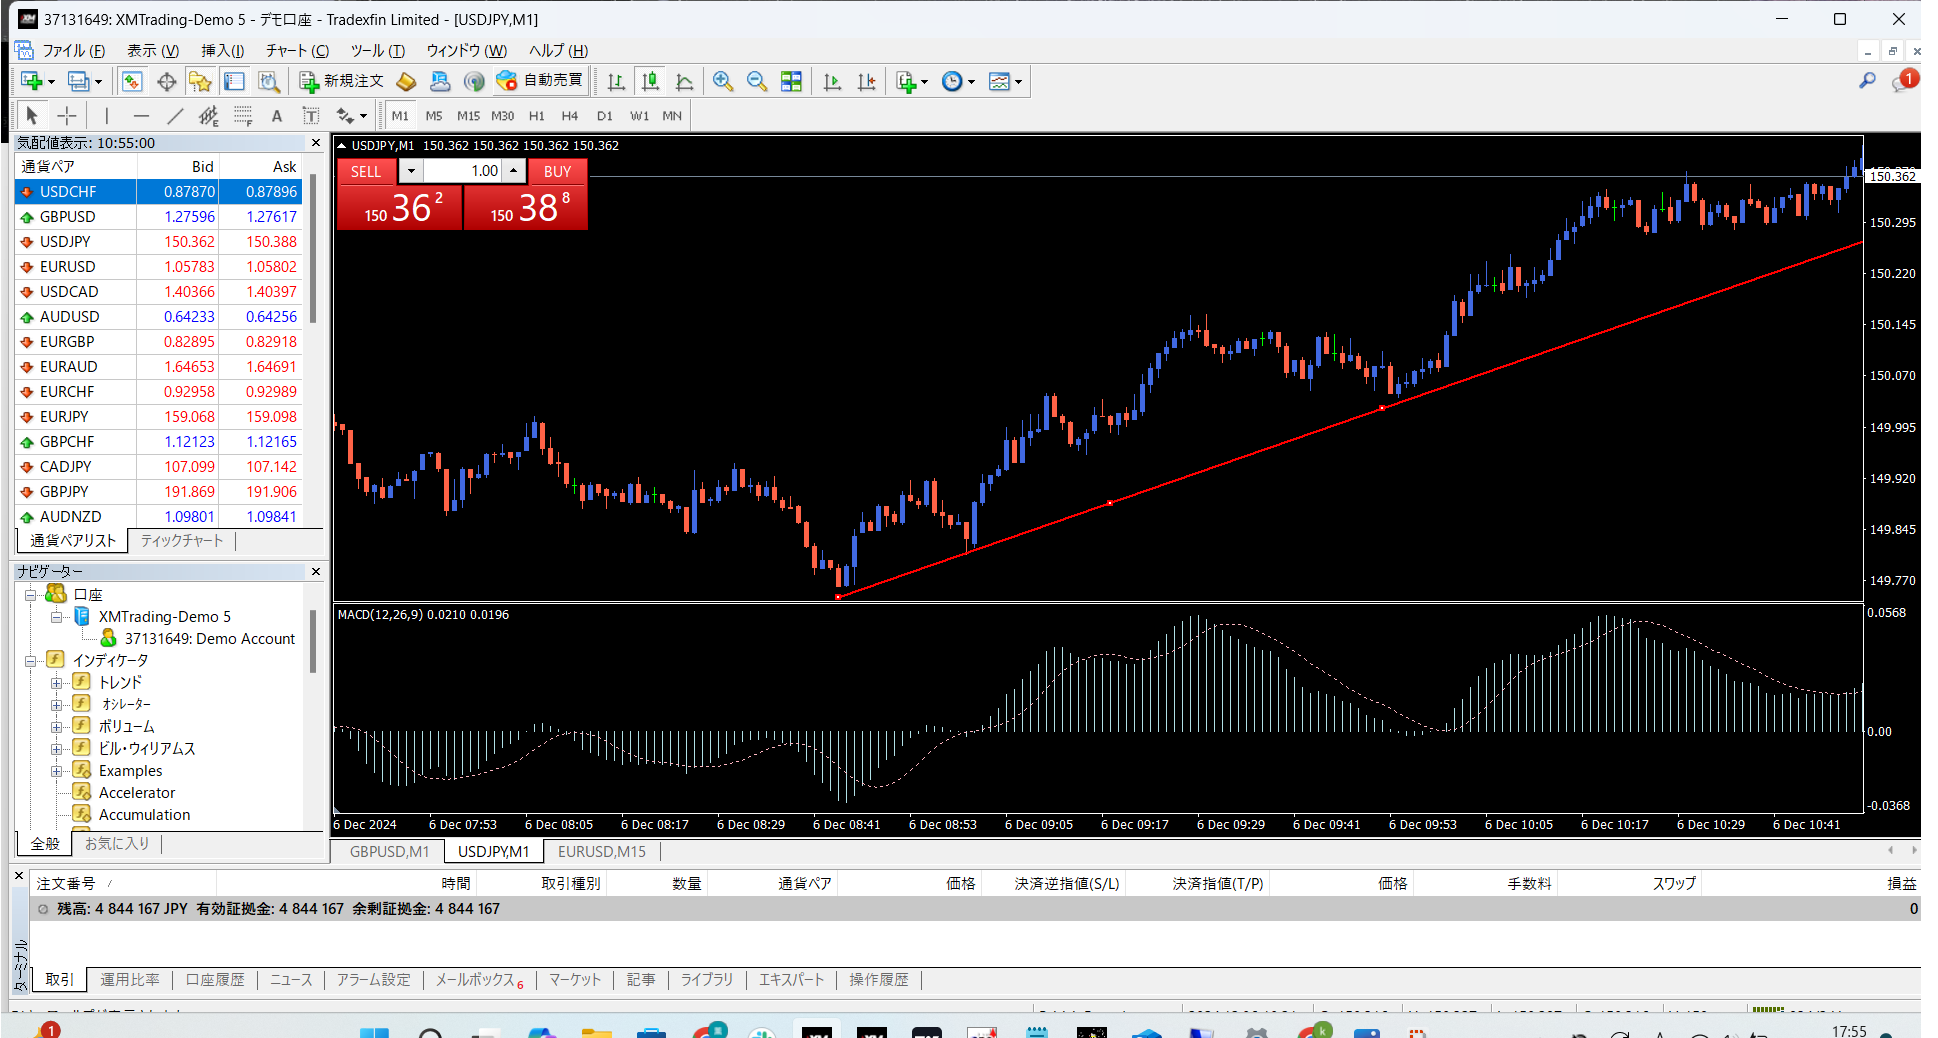This screenshot has width=1938, height=1038.
Task: Switch to the EURUSD,M15 chart tab
Action: tap(601, 852)
